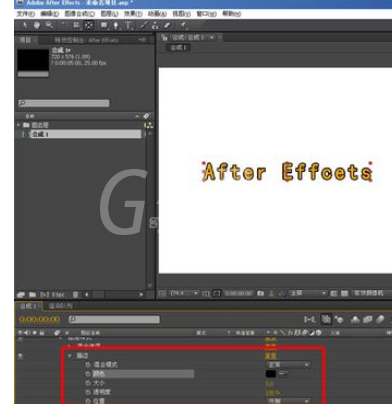Toggle frame blending switch in timeline

coord(367,320)
